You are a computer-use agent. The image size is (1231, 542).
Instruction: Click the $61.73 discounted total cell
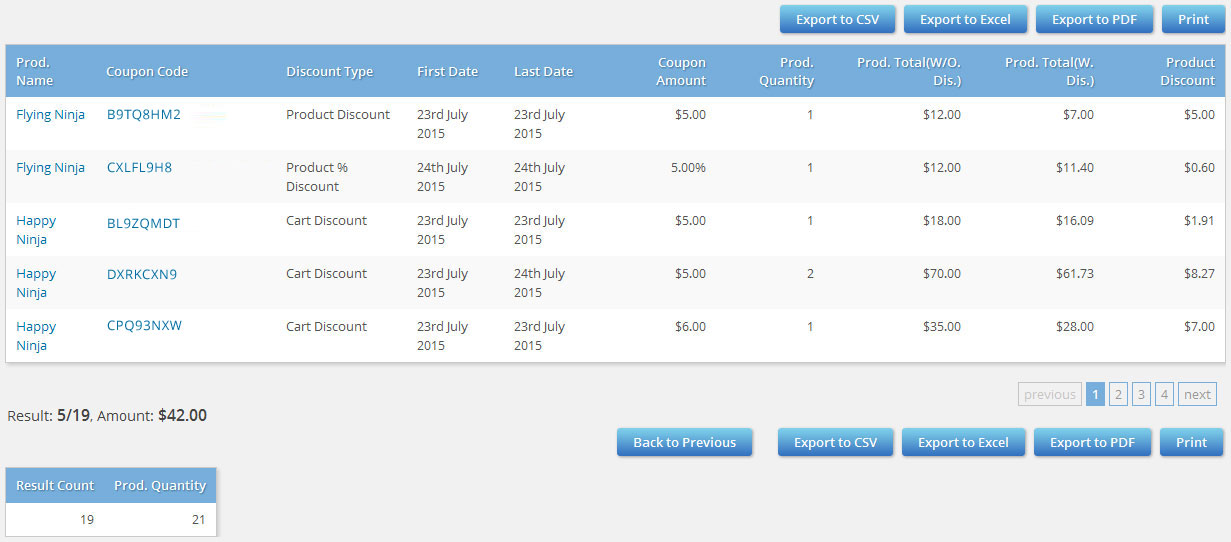point(1075,273)
